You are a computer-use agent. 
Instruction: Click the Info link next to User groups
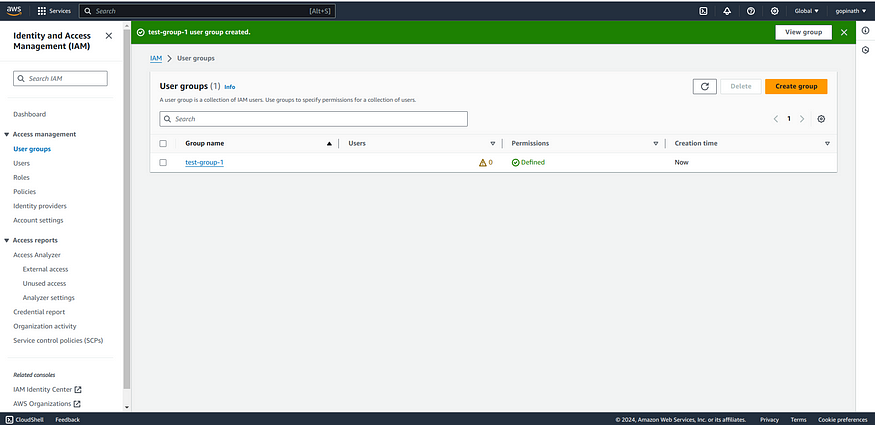point(229,87)
